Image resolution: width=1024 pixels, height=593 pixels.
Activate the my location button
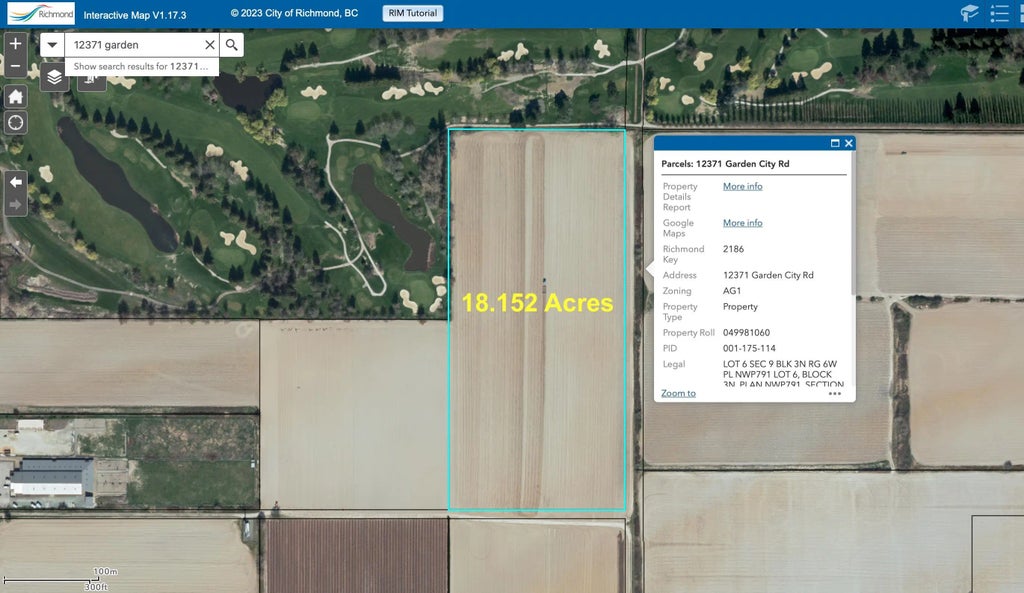pos(15,122)
